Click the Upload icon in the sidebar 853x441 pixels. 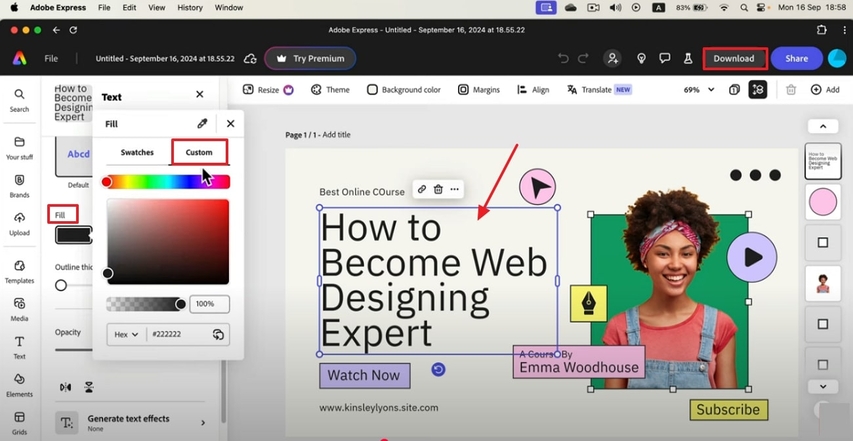[x=19, y=224]
